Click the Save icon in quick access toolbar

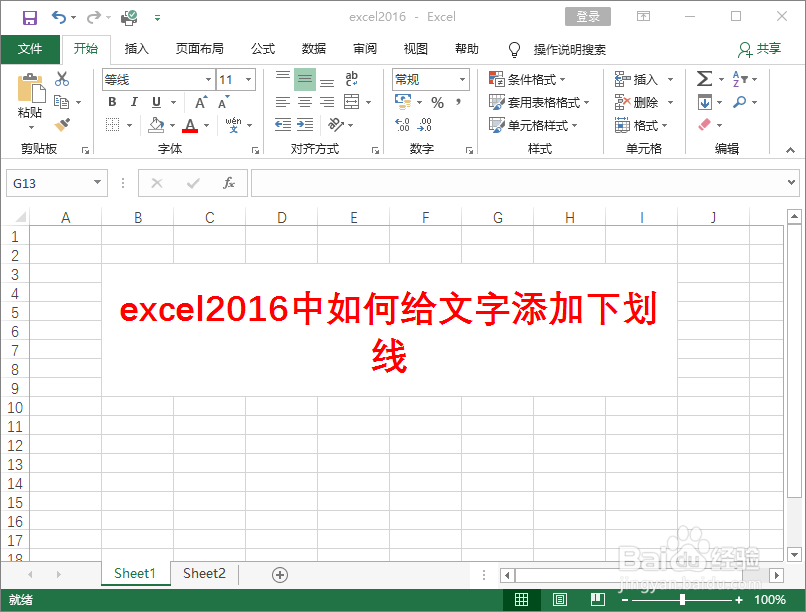click(x=30, y=18)
